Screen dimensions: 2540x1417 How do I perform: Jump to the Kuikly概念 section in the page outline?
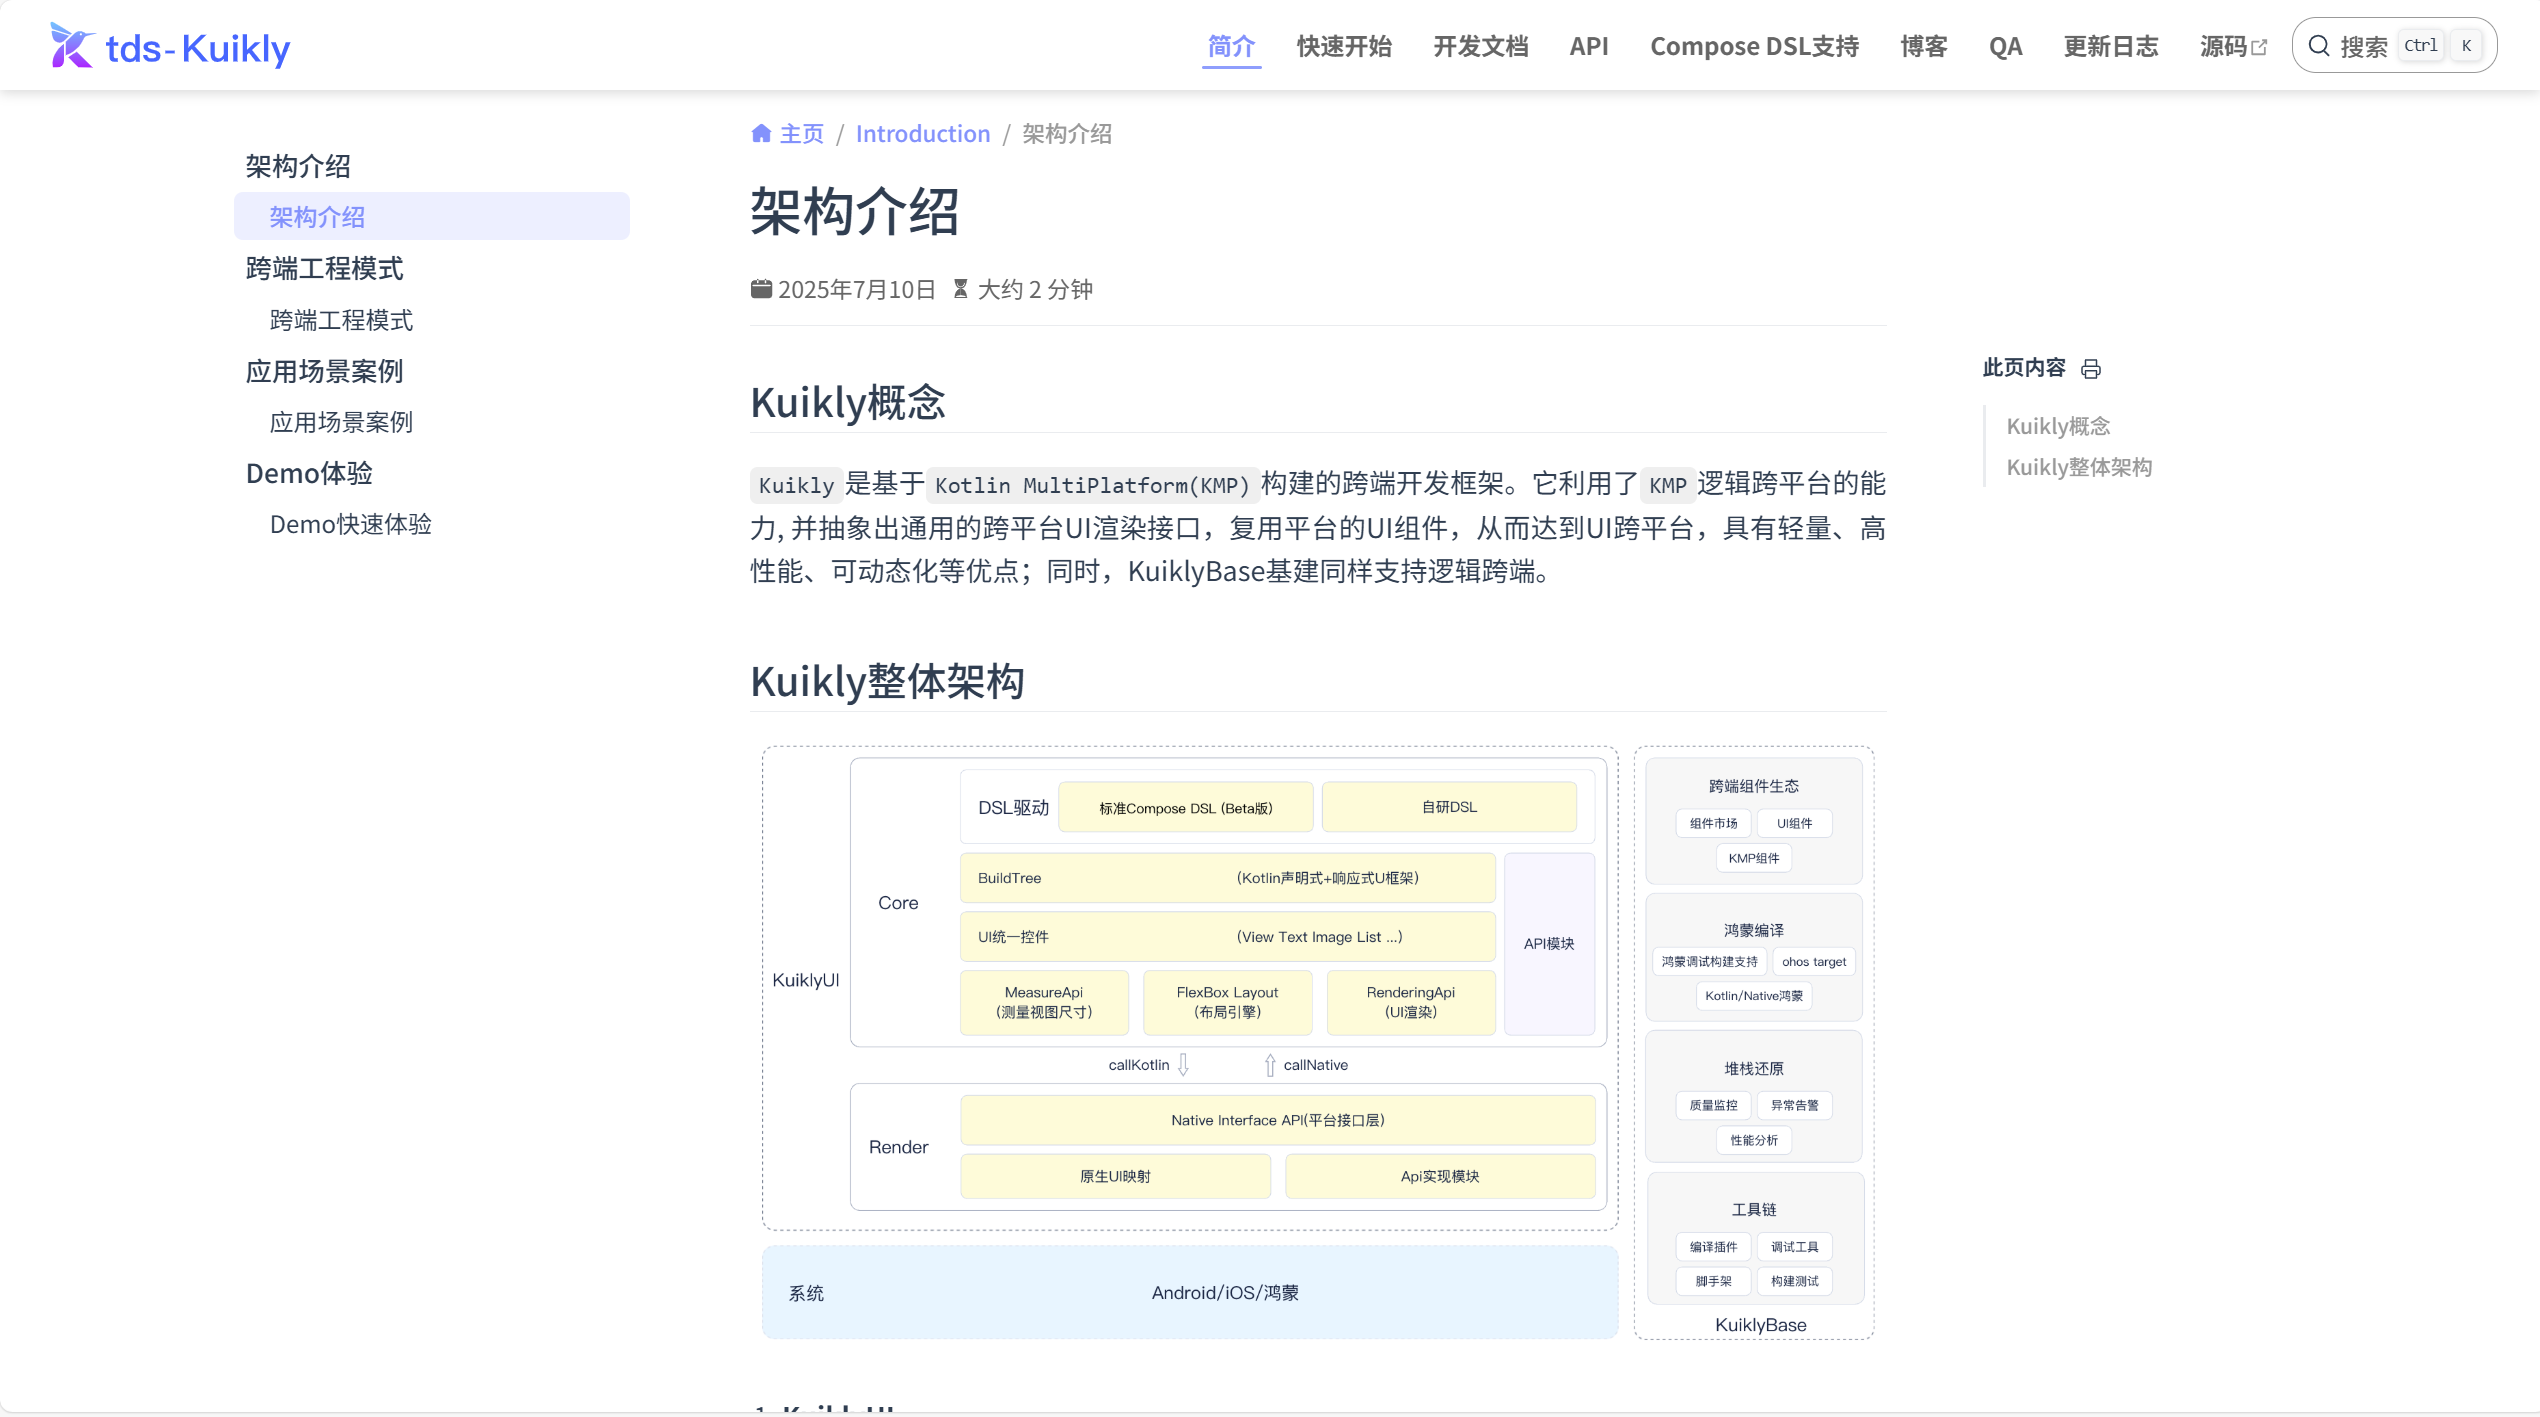pyautogui.click(x=2058, y=426)
